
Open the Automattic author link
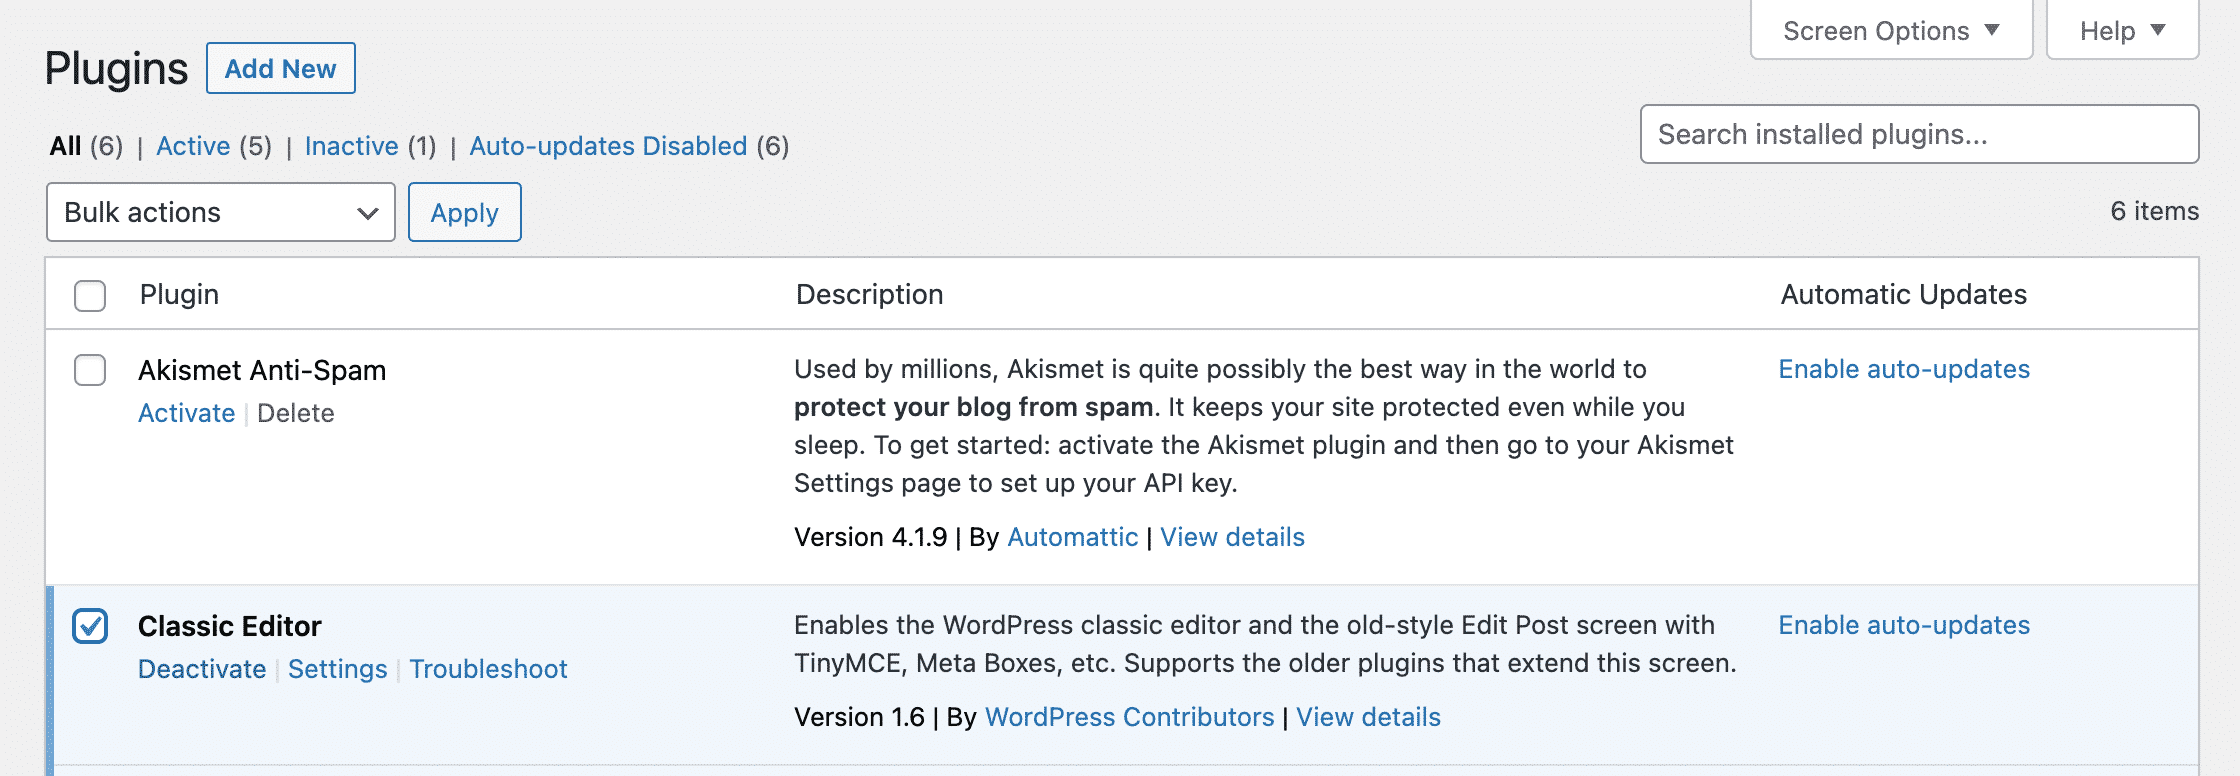pyautogui.click(x=1073, y=537)
